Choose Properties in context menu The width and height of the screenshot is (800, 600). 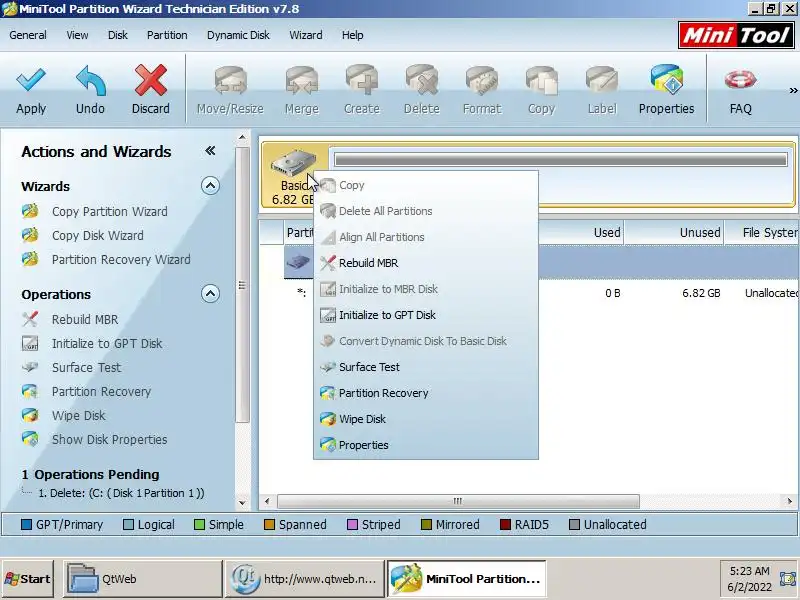426,445
